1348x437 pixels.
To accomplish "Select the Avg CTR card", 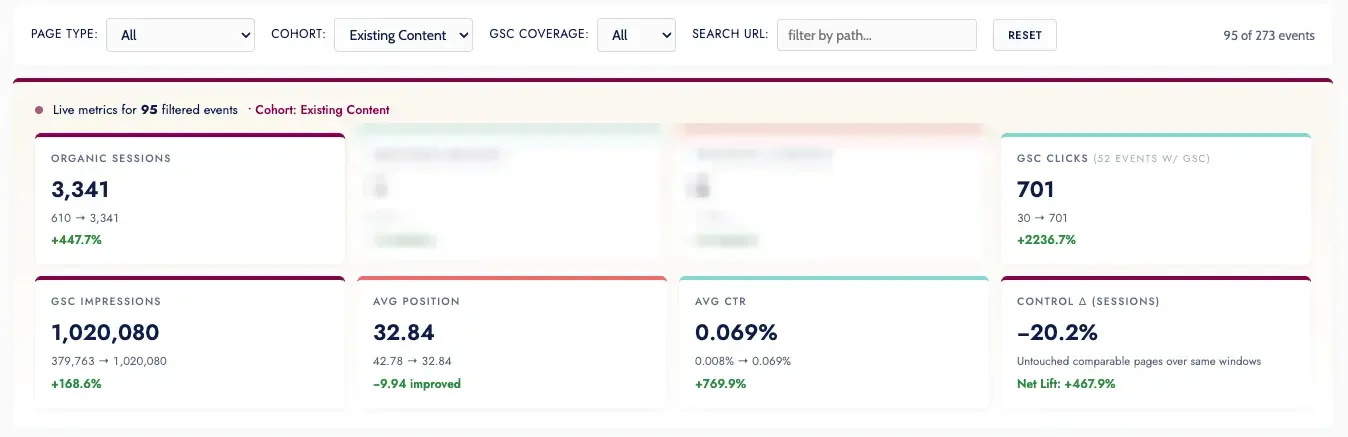I will coord(833,342).
